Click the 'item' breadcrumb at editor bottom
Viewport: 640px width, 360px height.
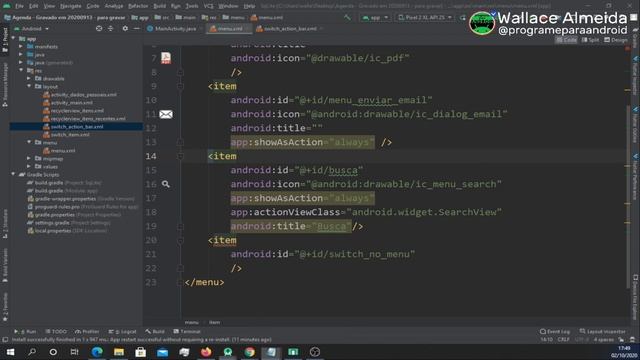tap(214, 322)
